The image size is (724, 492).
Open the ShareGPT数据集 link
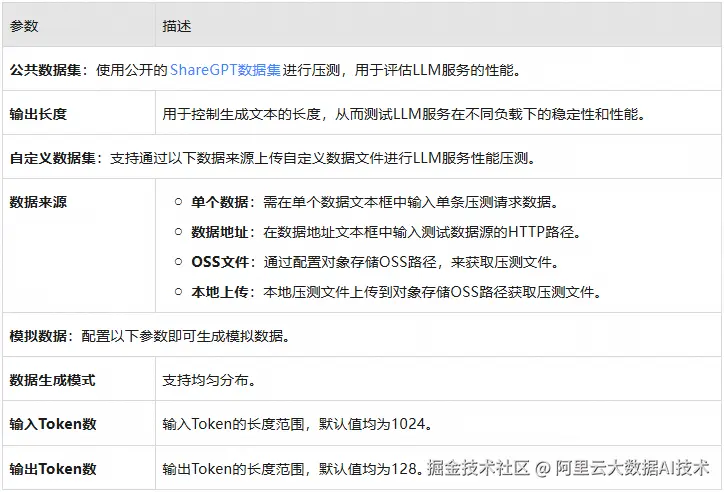pyautogui.click(x=225, y=70)
